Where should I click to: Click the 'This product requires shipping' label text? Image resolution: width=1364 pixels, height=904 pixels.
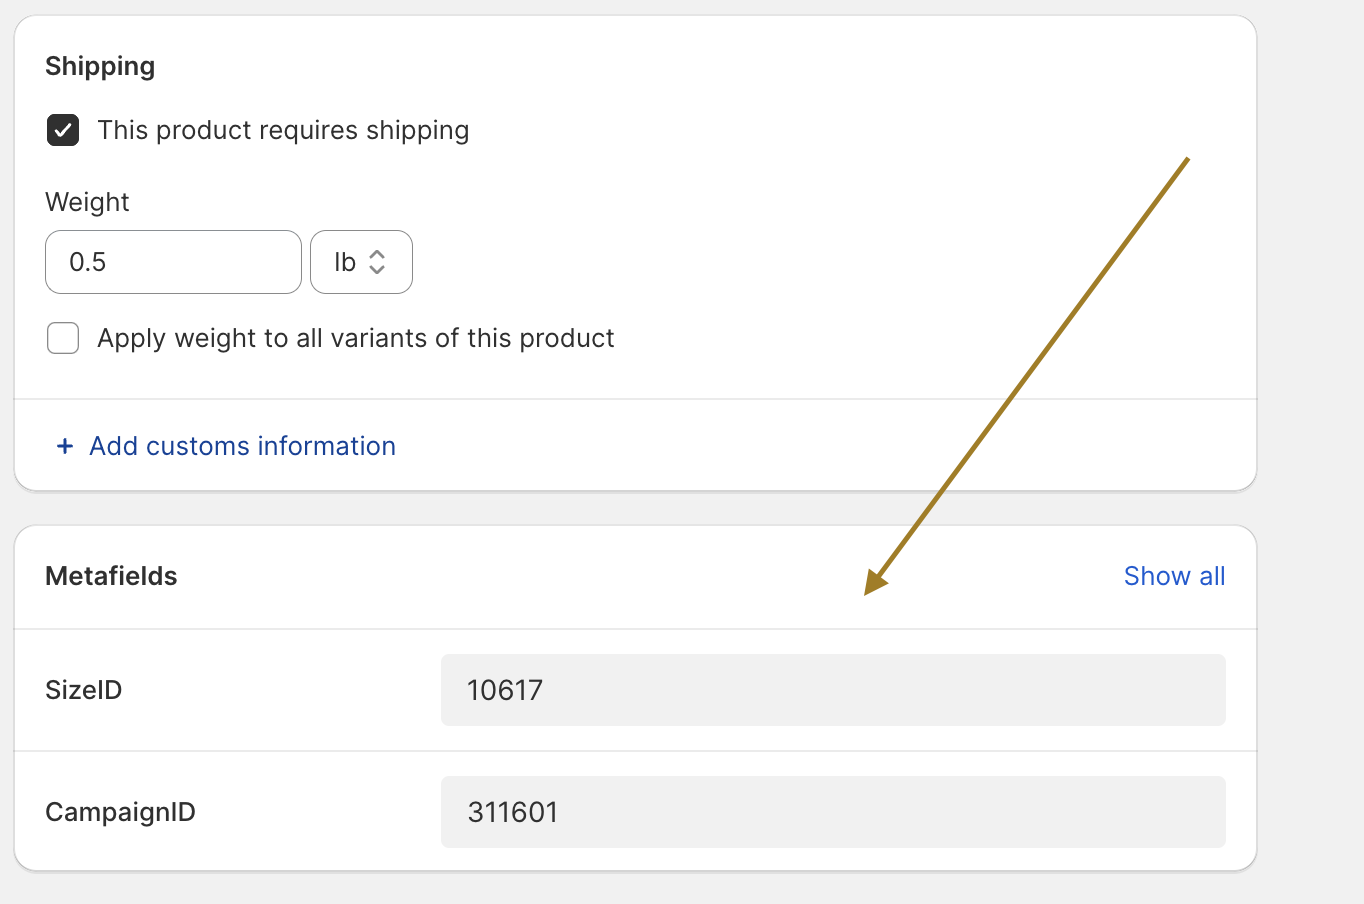pyautogui.click(x=283, y=130)
